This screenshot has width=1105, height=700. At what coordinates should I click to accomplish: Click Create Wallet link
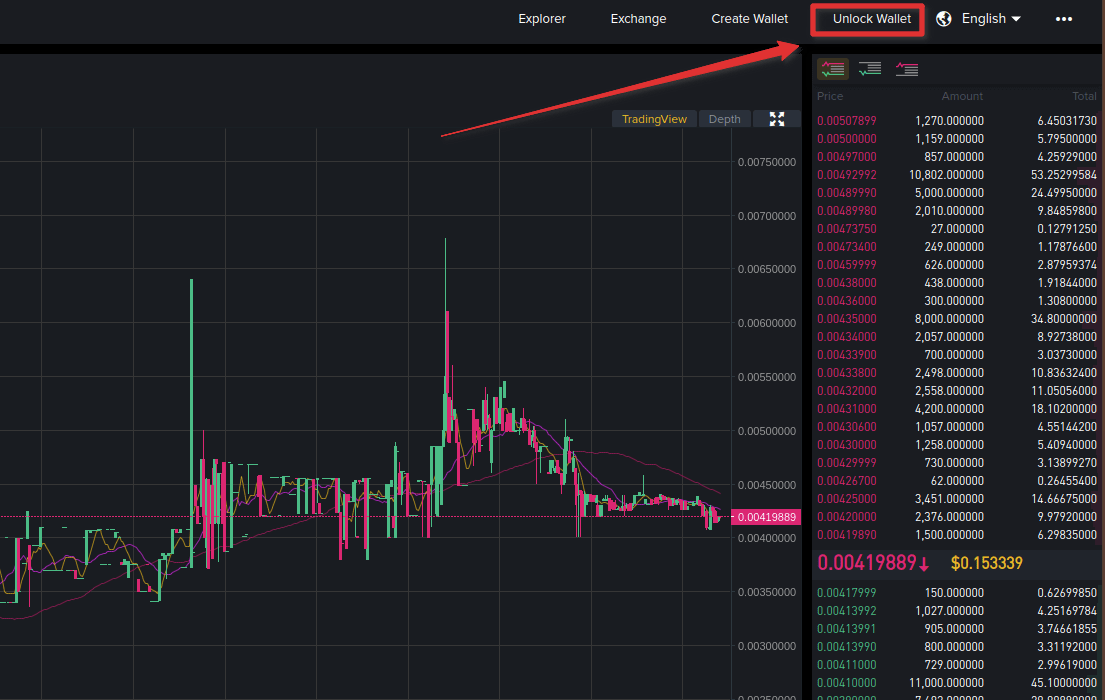pyautogui.click(x=750, y=19)
